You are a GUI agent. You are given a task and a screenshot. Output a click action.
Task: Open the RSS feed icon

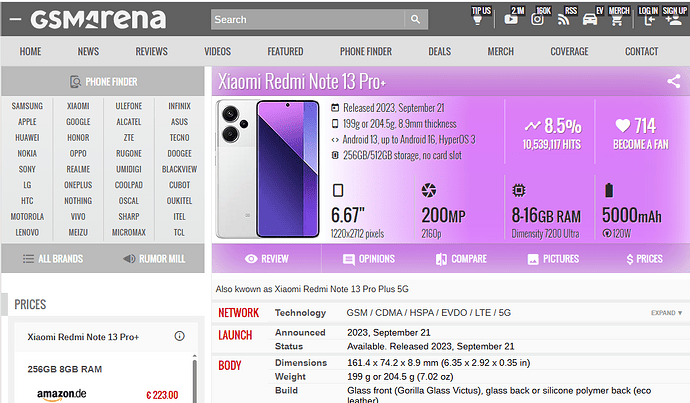pyautogui.click(x=563, y=20)
